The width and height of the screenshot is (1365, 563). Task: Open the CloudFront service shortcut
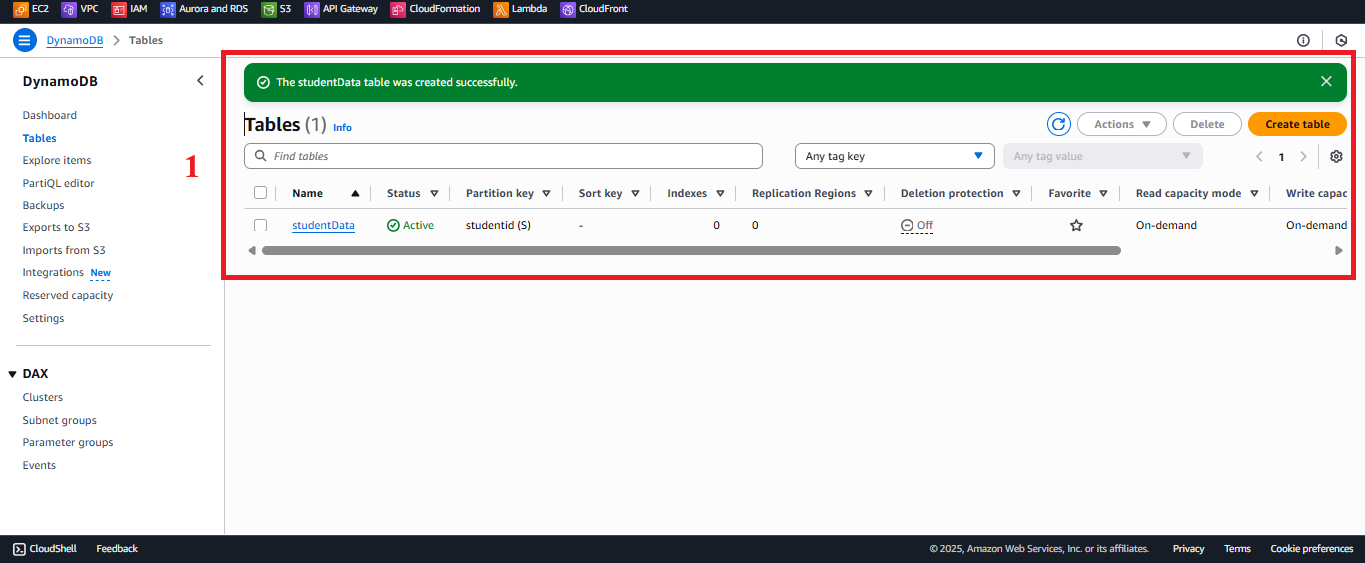[x=594, y=9]
